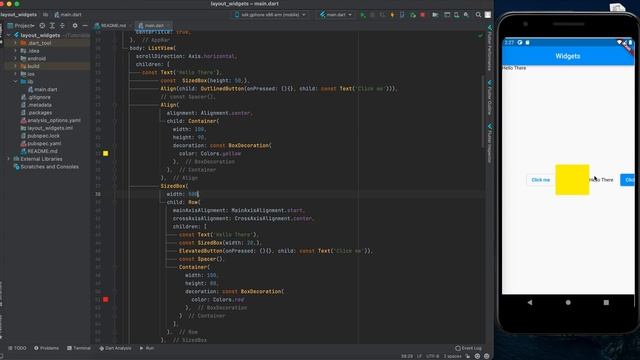The image size is (640, 360).
Task: Run the app with the green Run icon
Action: coord(362,15)
